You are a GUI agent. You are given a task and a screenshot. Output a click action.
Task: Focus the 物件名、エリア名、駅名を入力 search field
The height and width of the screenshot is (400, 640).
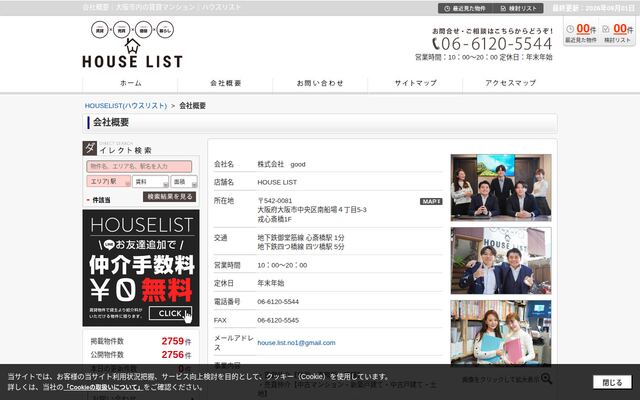click(139, 166)
